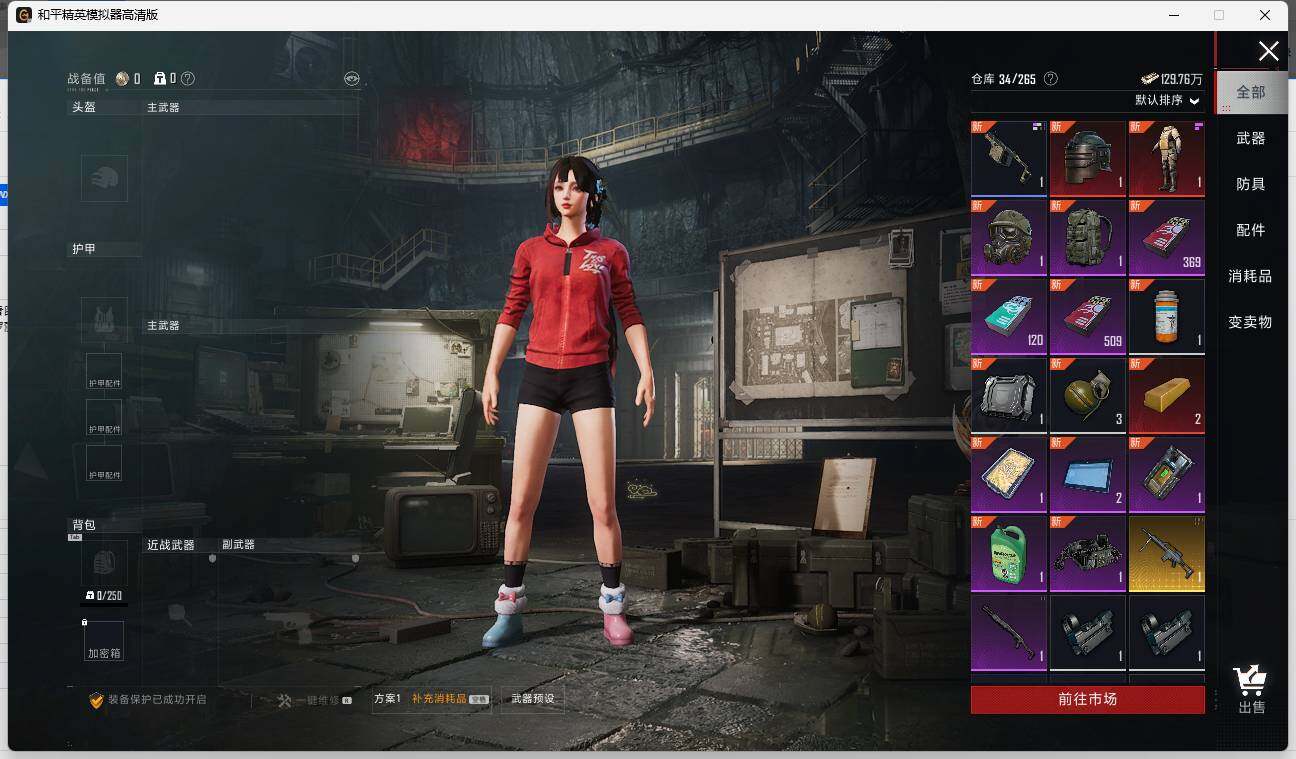Viewport: 1296px width, 759px height.
Task: Select the green jerrycan item
Action: click(1009, 553)
